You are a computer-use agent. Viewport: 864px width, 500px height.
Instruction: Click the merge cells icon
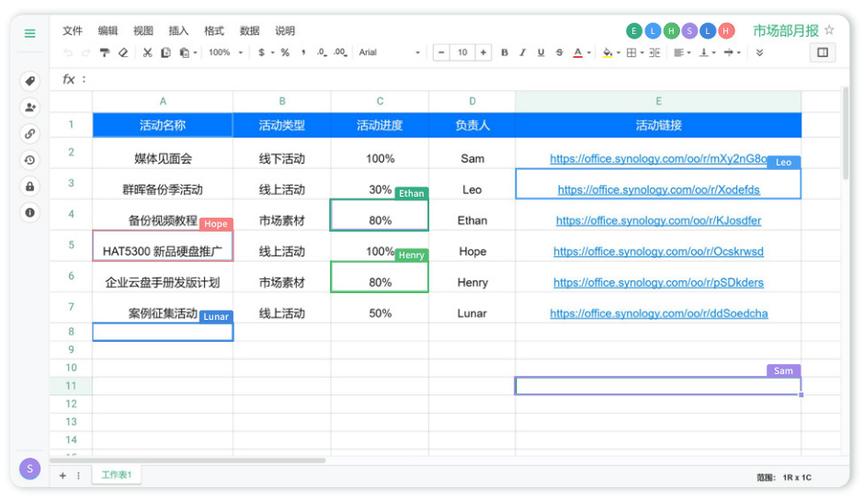tap(655, 53)
